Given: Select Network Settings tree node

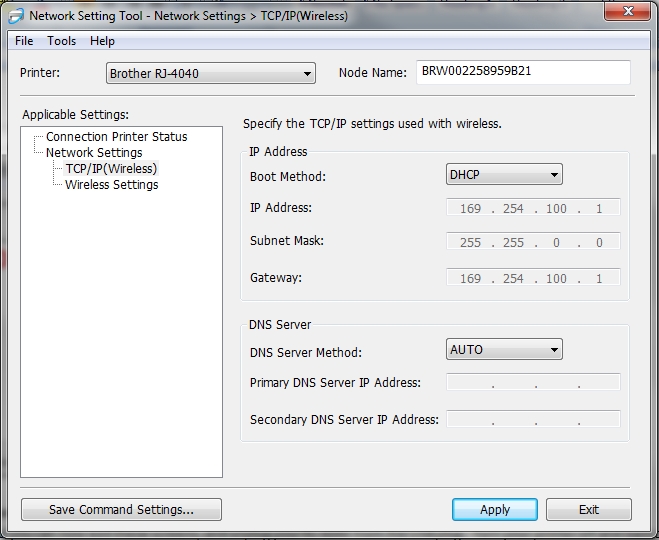Looking at the screenshot, I should 94,153.
